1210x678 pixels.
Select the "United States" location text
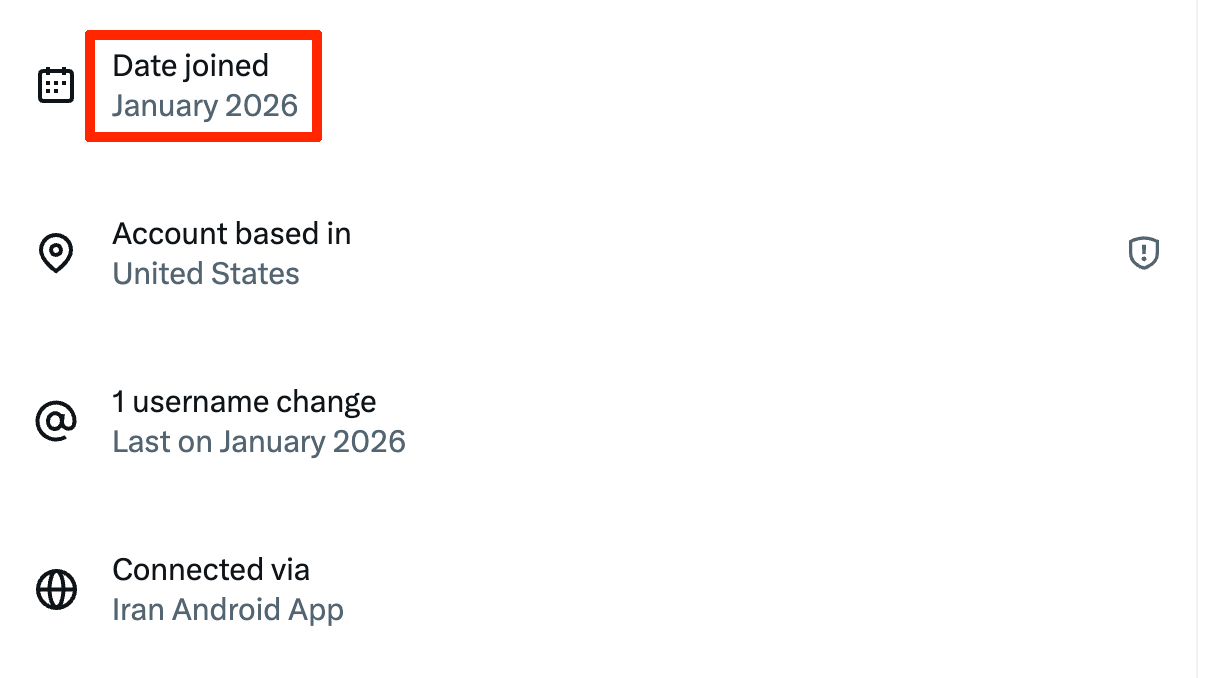206,274
